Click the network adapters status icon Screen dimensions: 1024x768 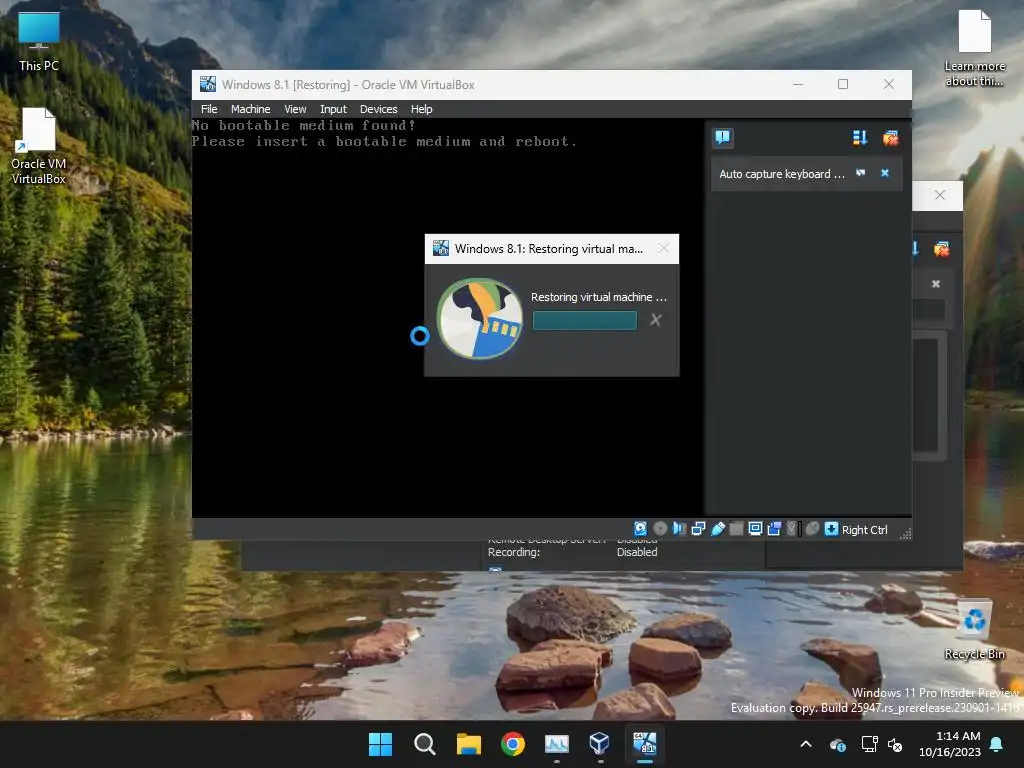(x=698, y=528)
